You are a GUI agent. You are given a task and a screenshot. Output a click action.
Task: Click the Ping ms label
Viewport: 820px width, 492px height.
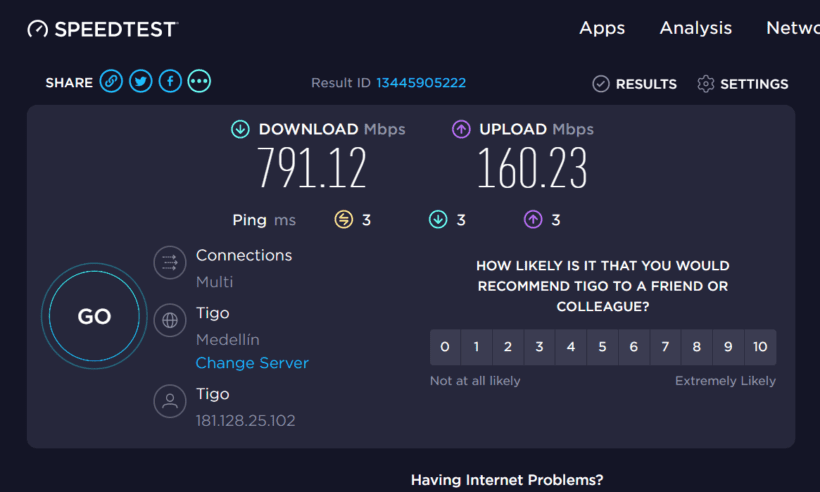(x=264, y=220)
